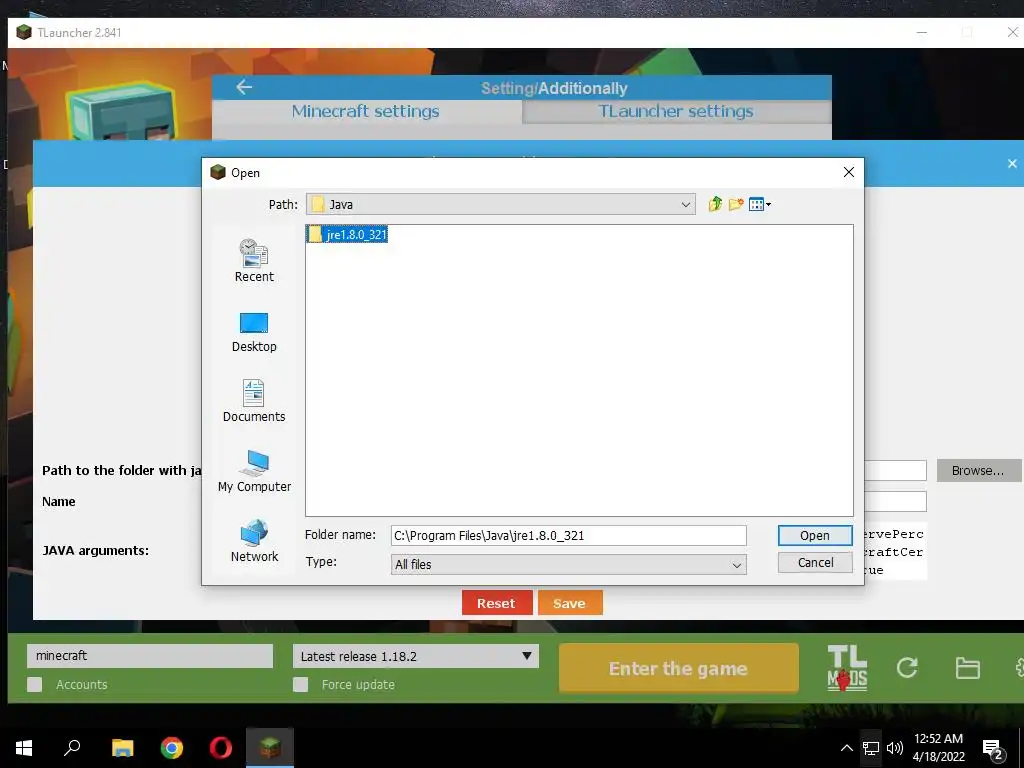Open Network location

pos(254,541)
